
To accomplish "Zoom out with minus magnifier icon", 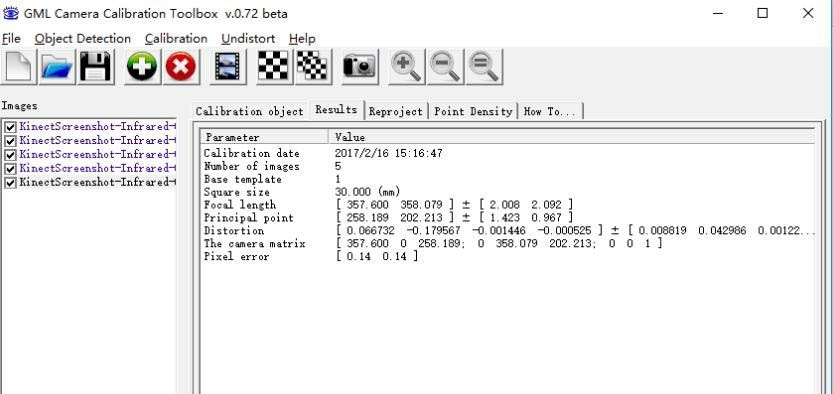I will pos(445,67).
